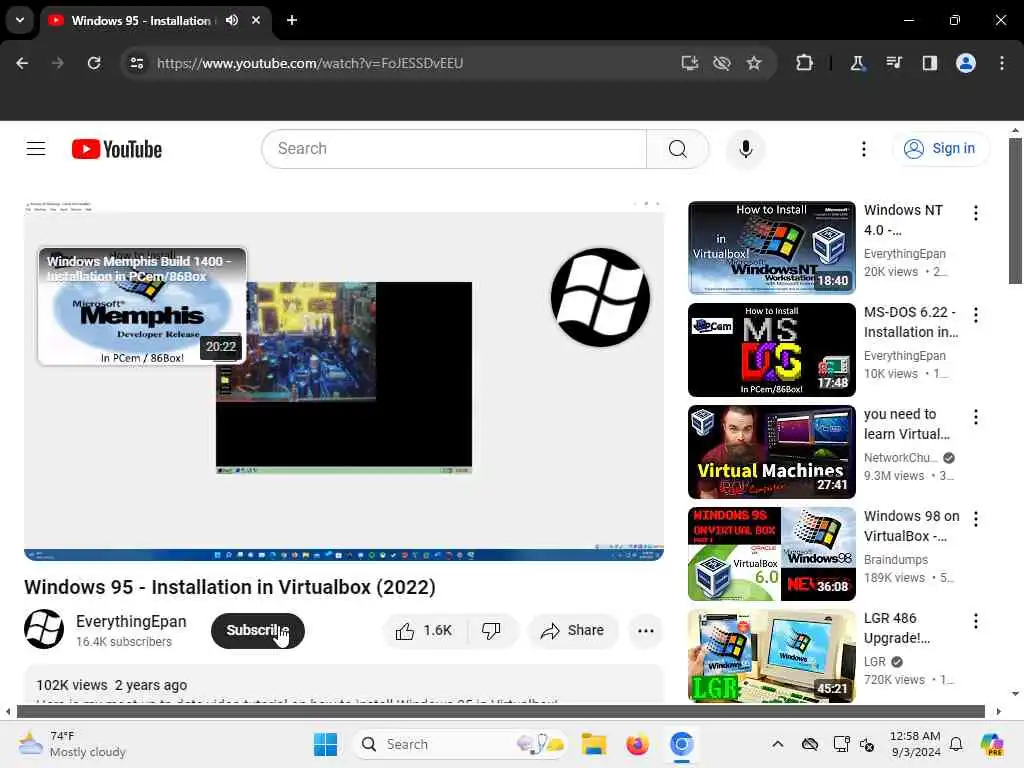The image size is (1024, 768).
Task: Focus the YouTube search field
Action: (x=455, y=149)
